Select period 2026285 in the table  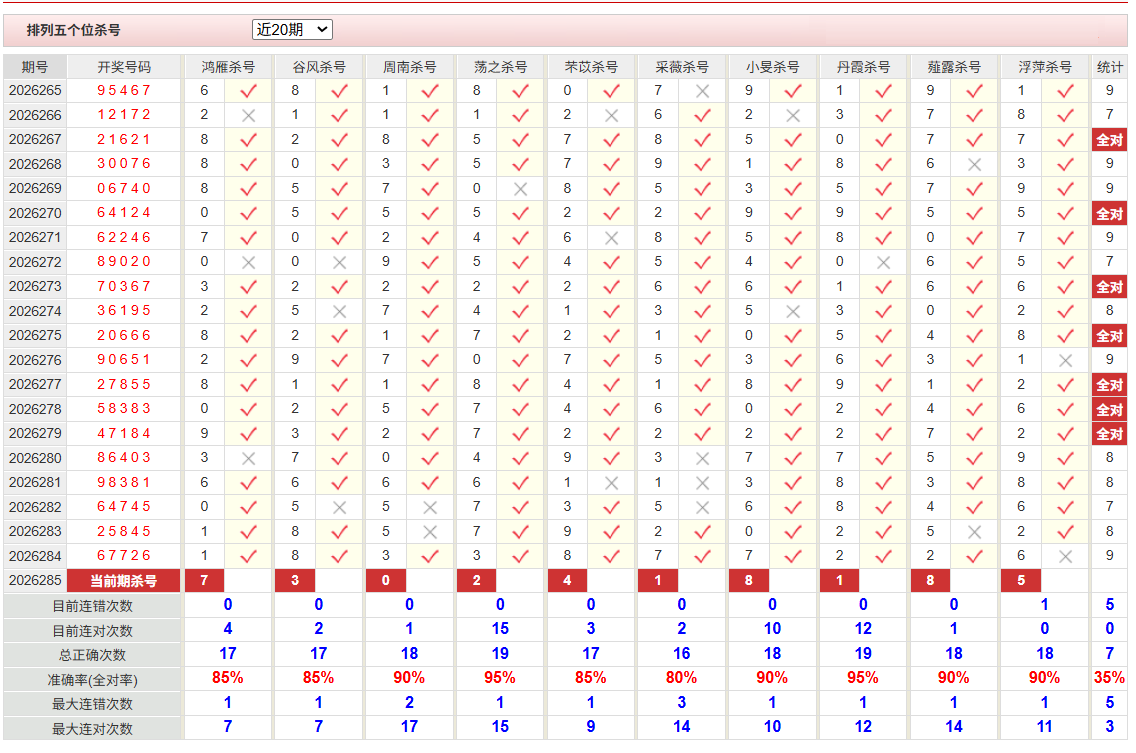(x=35, y=581)
